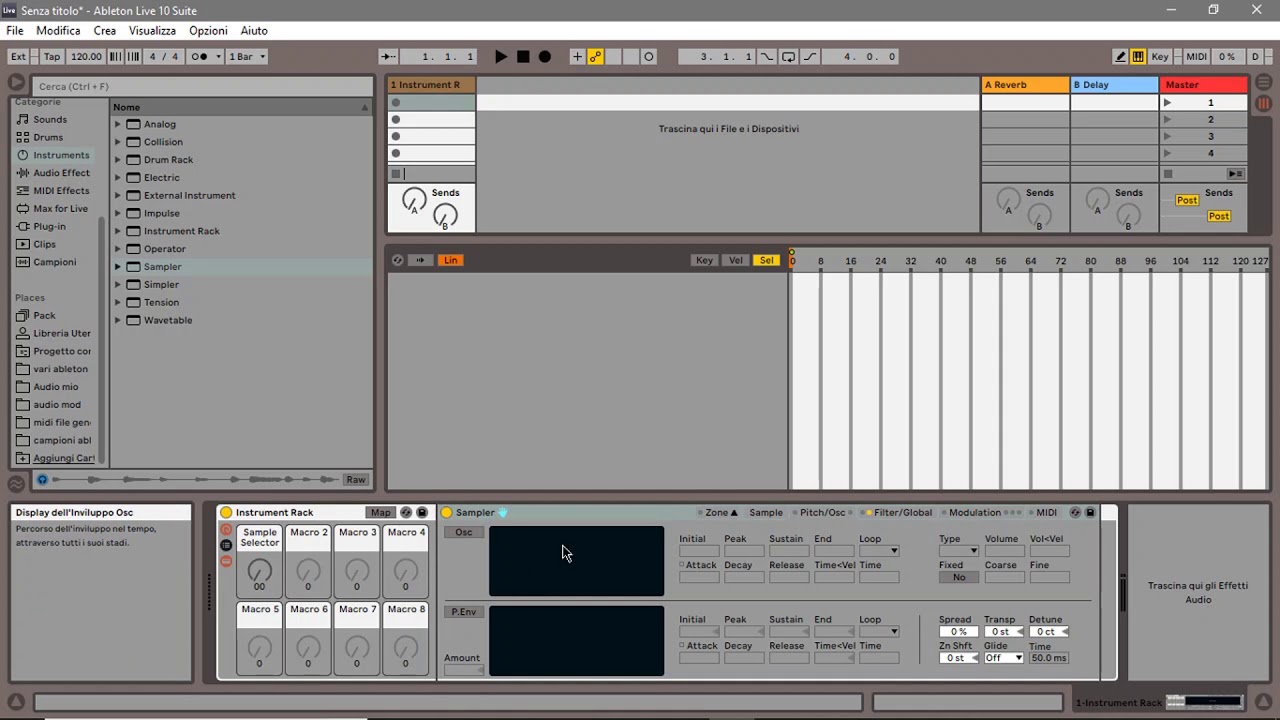Screen dimensions: 1280x720
Task: Adjust Send B knob on Instrument Rack track
Action: pyautogui.click(x=446, y=215)
